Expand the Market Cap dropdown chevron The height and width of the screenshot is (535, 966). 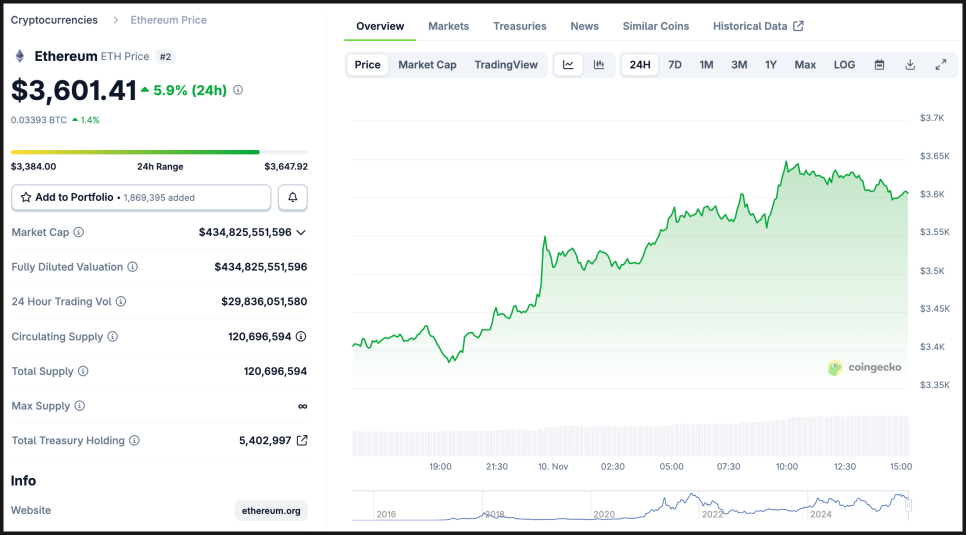click(x=301, y=232)
